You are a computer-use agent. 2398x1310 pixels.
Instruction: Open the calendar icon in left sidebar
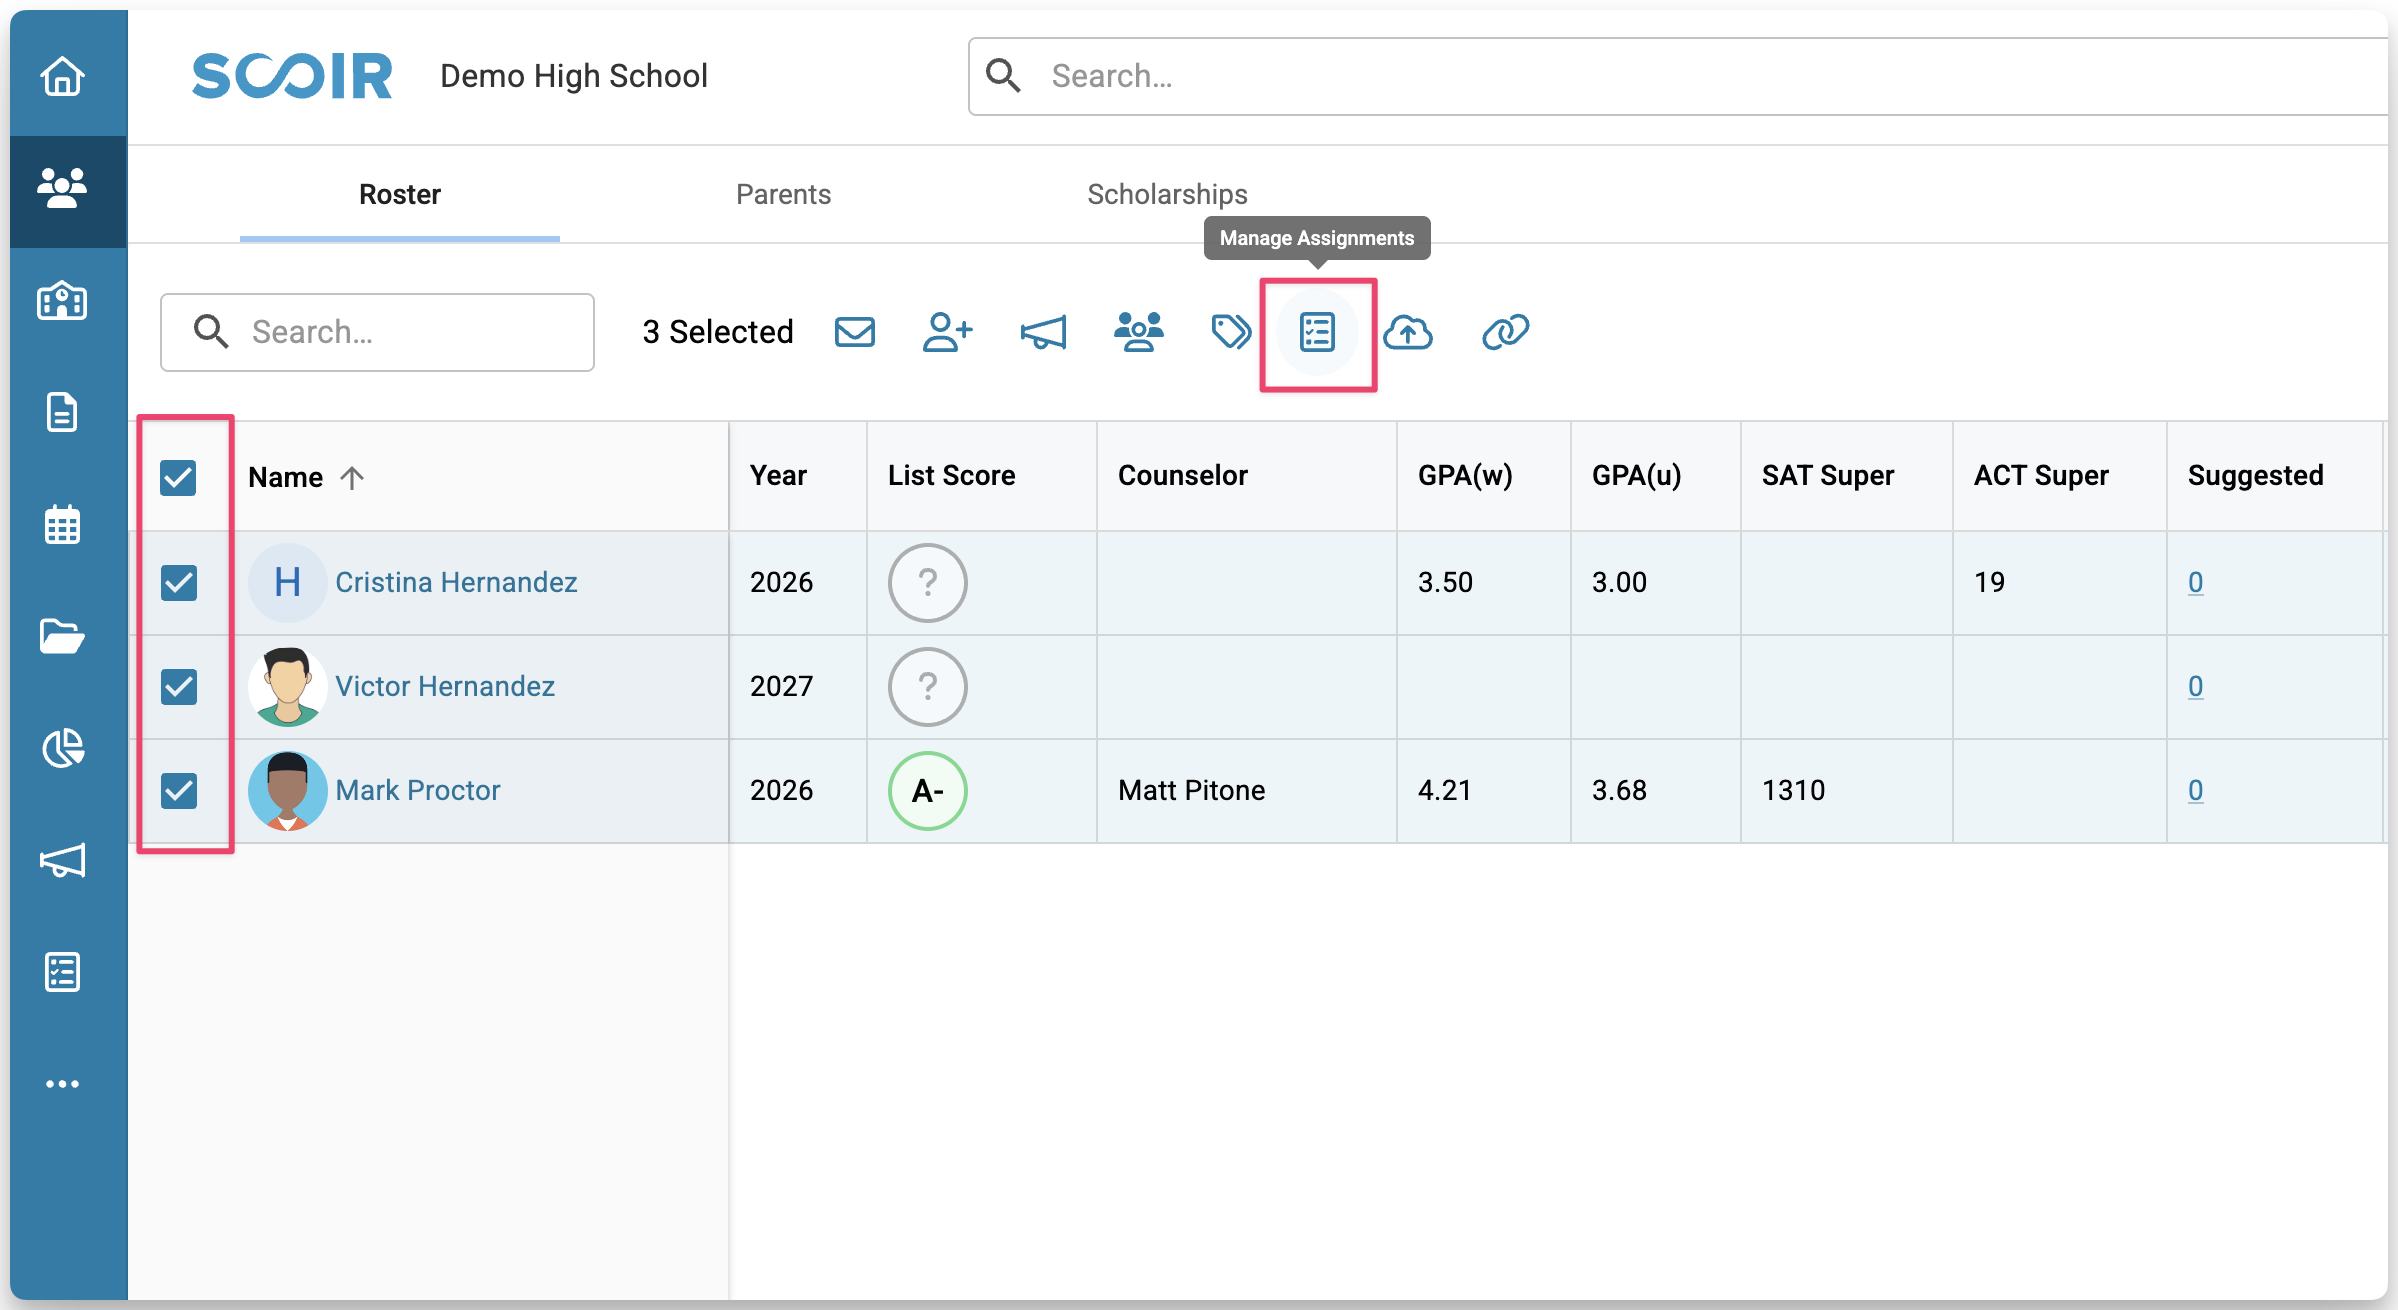click(62, 524)
